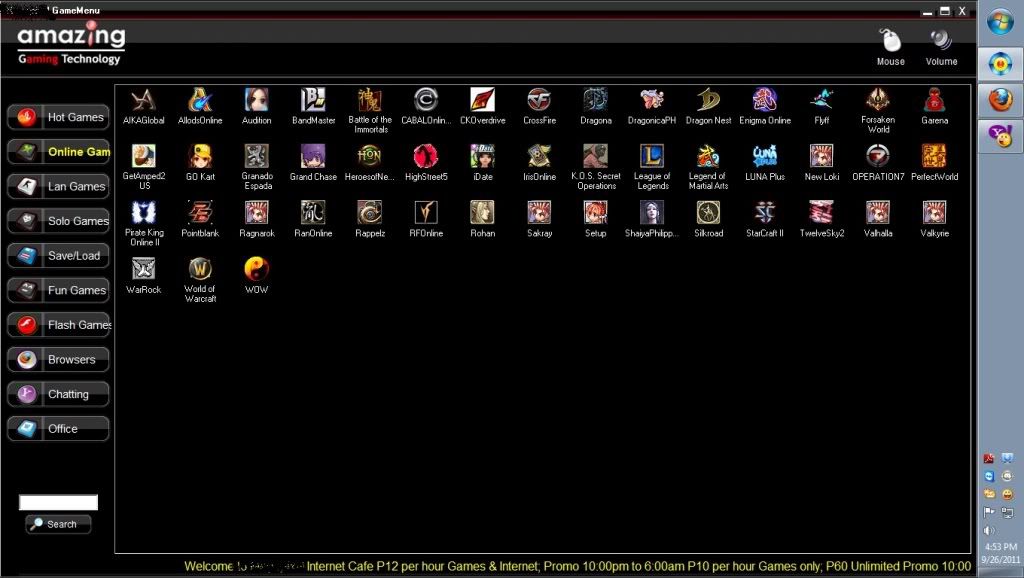Select PerfectWorld icon
This screenshot has width=1024, height=578.
point(935,157)
